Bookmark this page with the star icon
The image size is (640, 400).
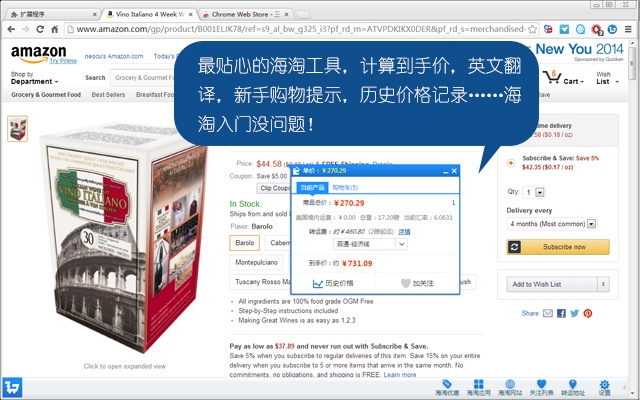pyautogui.click(x=532, y=29)
